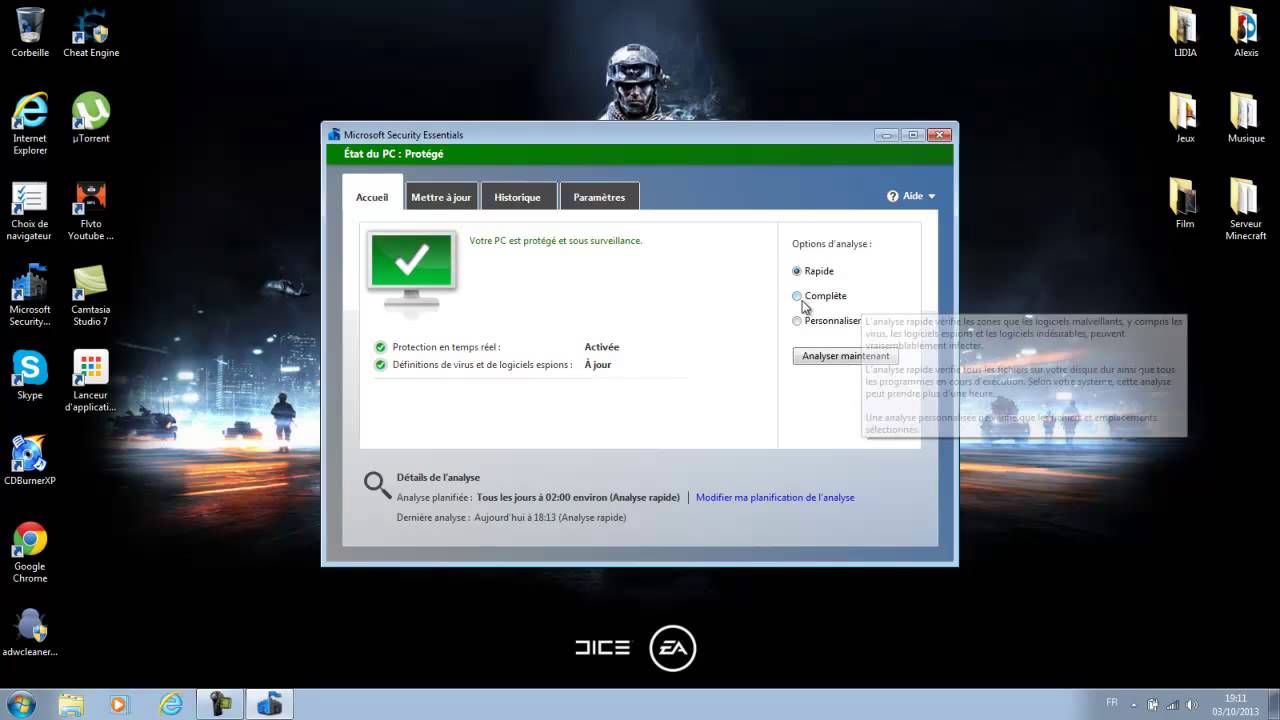
Task: Click 'Définitions de virus et de logiciels espions' text
Action: (482, 364)
